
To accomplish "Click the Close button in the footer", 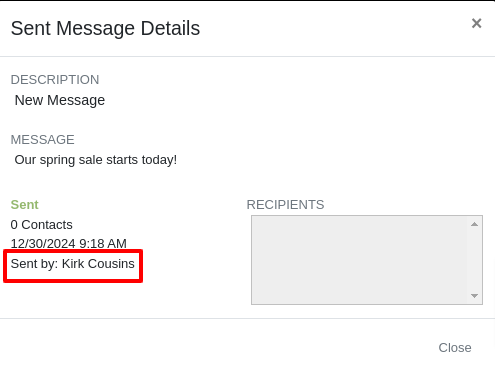I will click(x=455, y=348).
